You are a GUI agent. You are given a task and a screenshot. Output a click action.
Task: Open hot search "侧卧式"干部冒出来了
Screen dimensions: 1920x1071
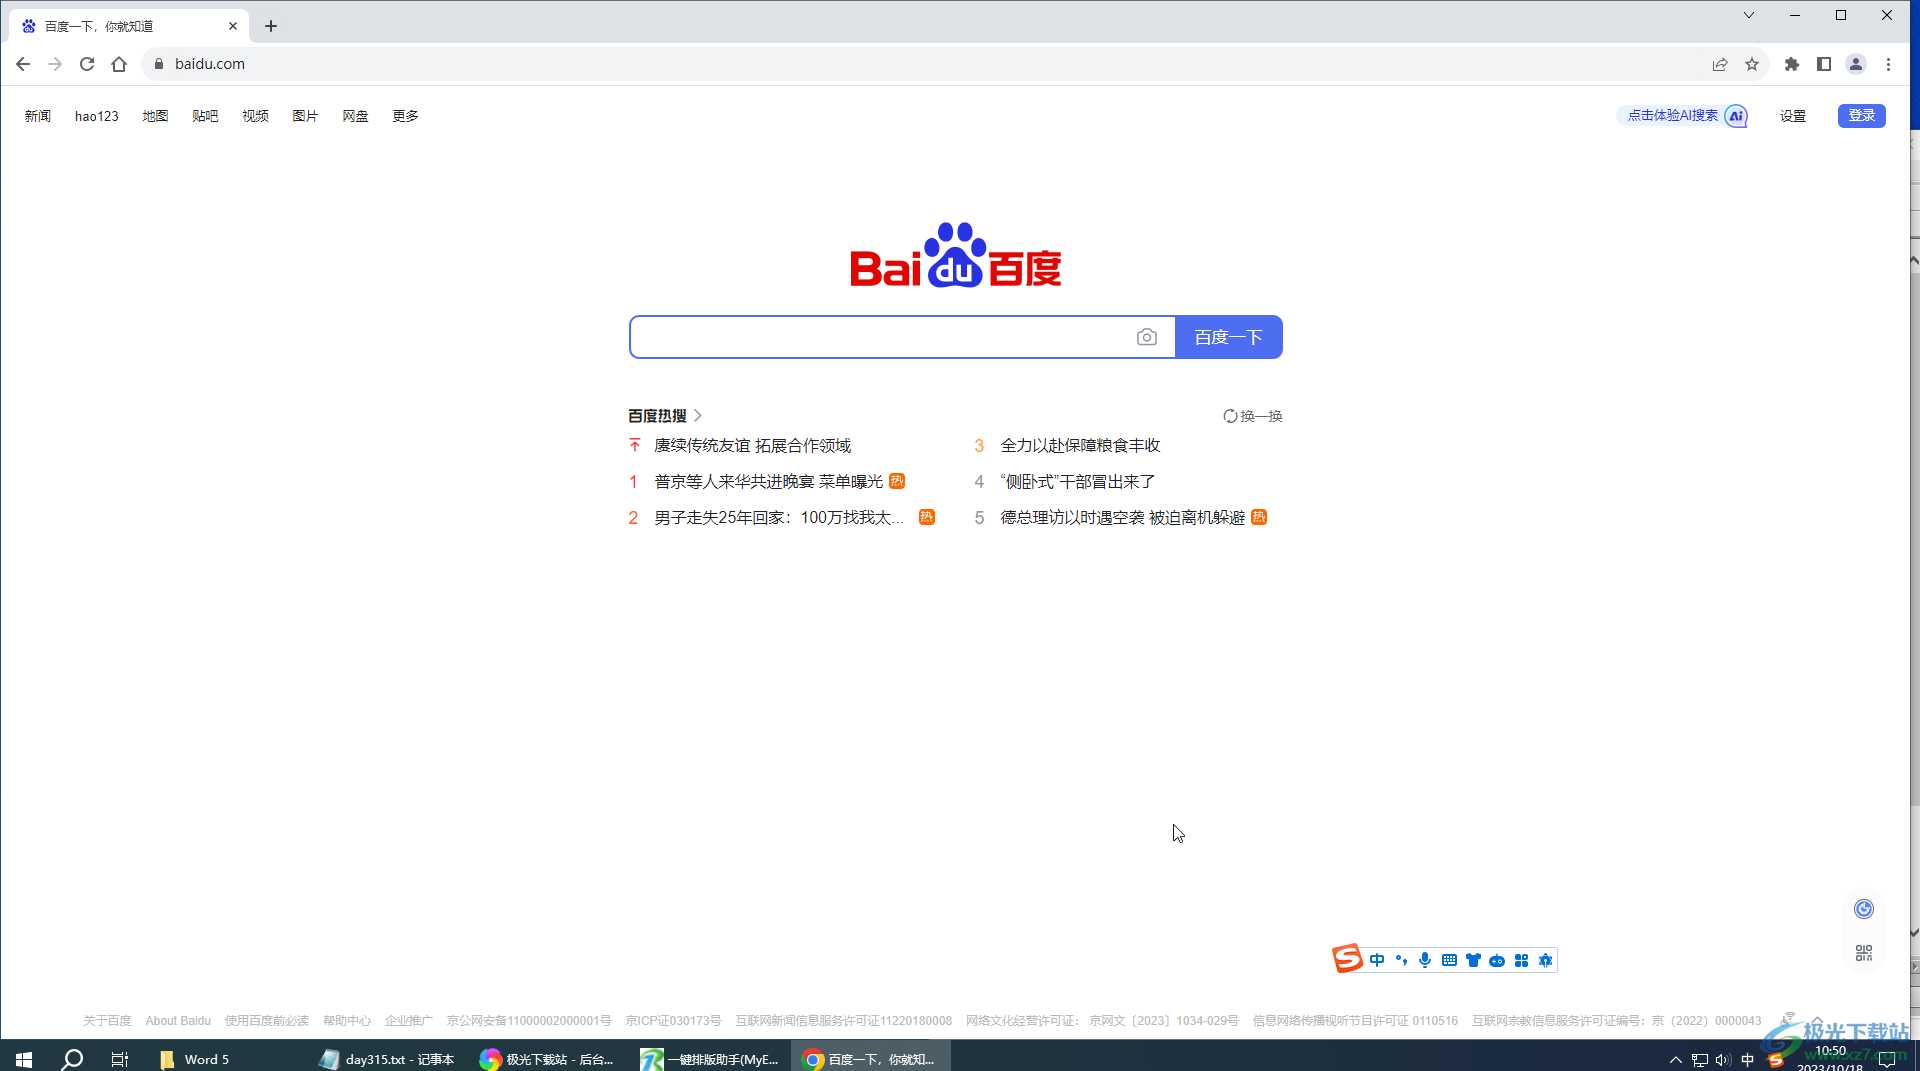[1077, 481]
